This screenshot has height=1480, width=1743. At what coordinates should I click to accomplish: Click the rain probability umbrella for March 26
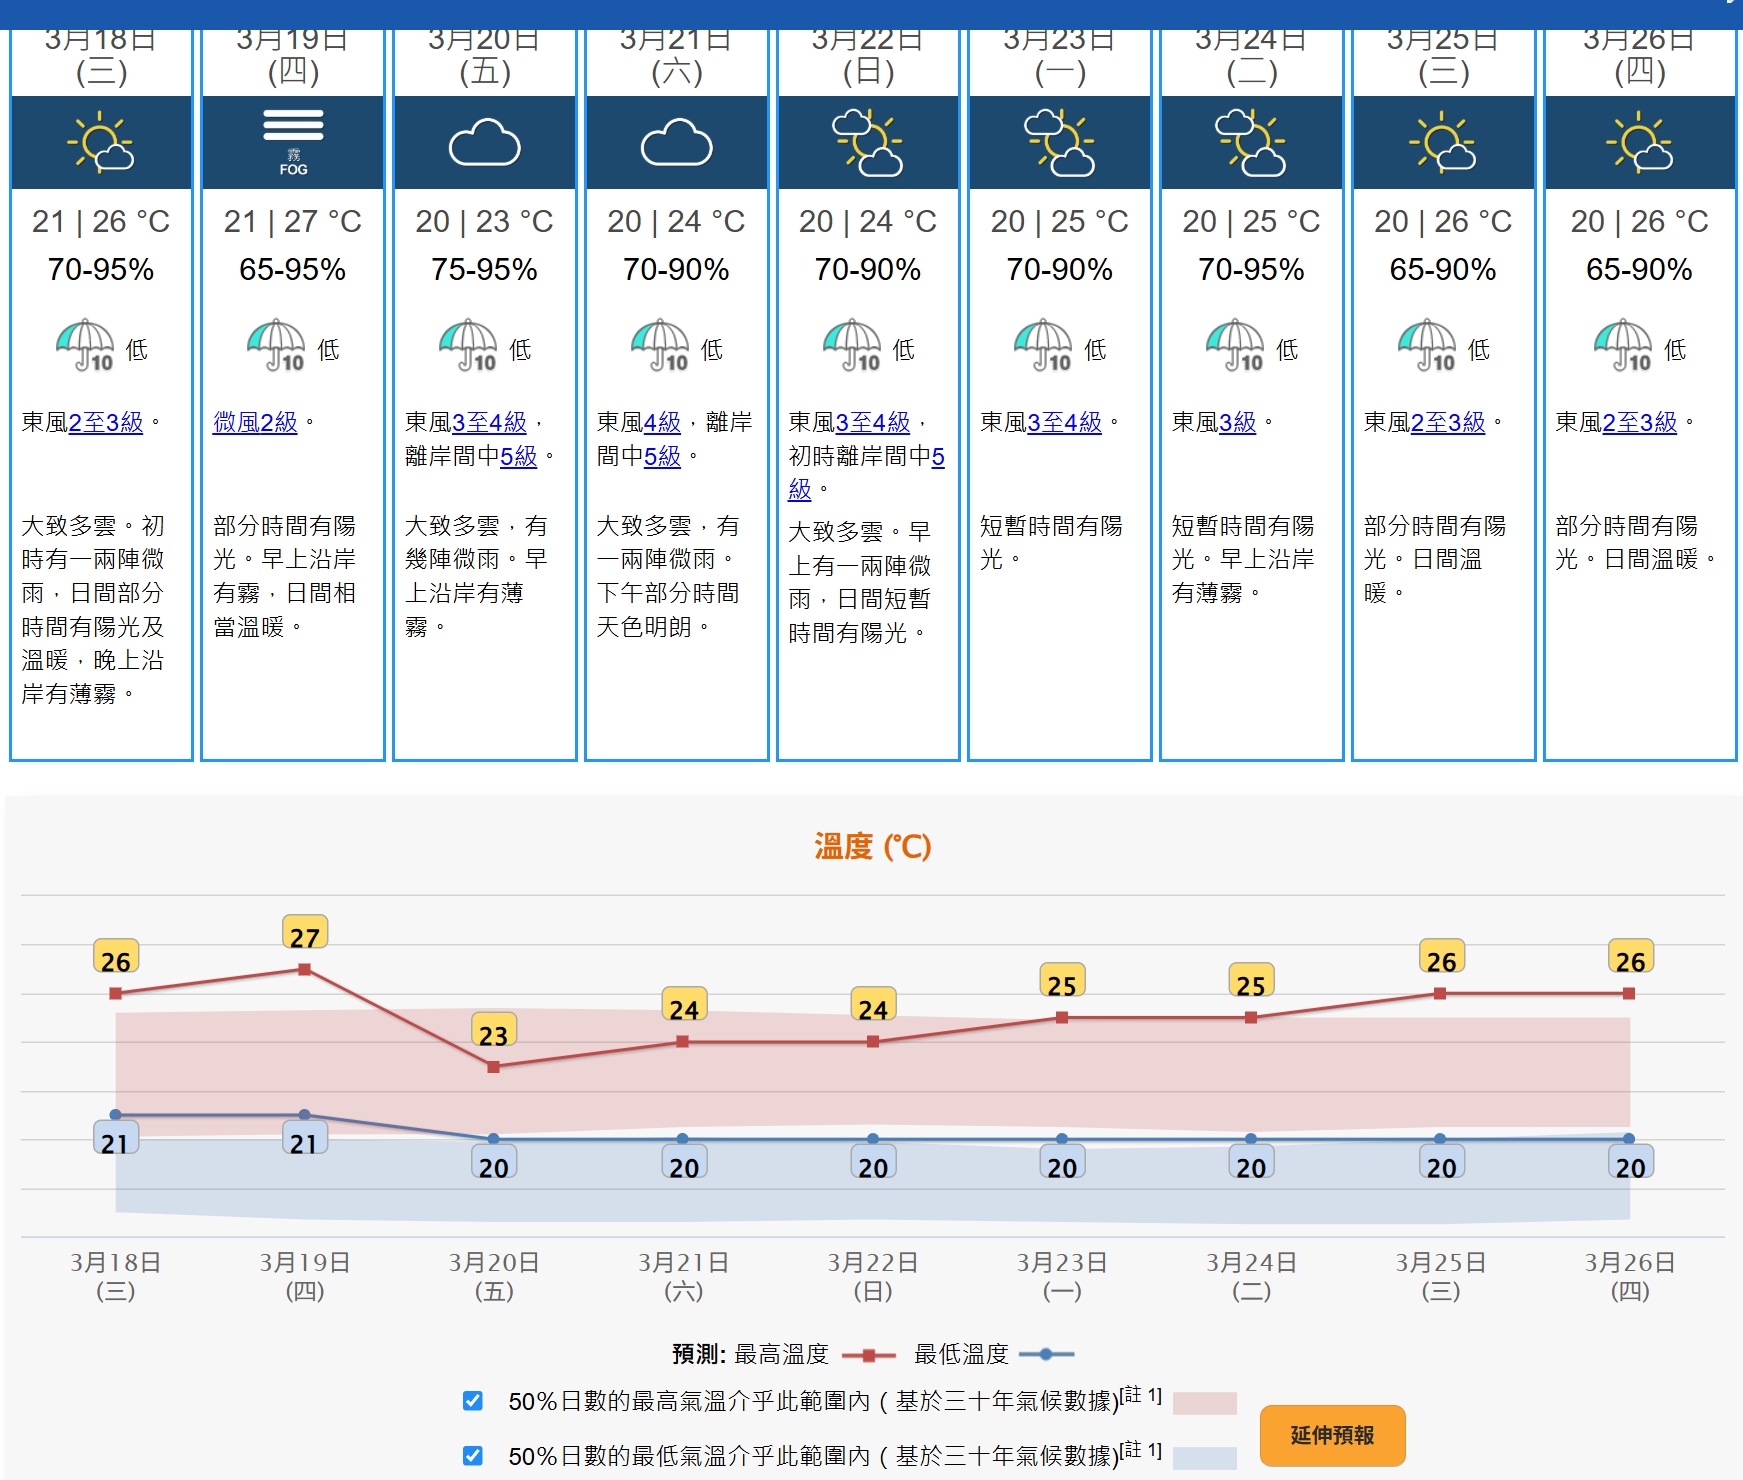[x=1622, y=346]
